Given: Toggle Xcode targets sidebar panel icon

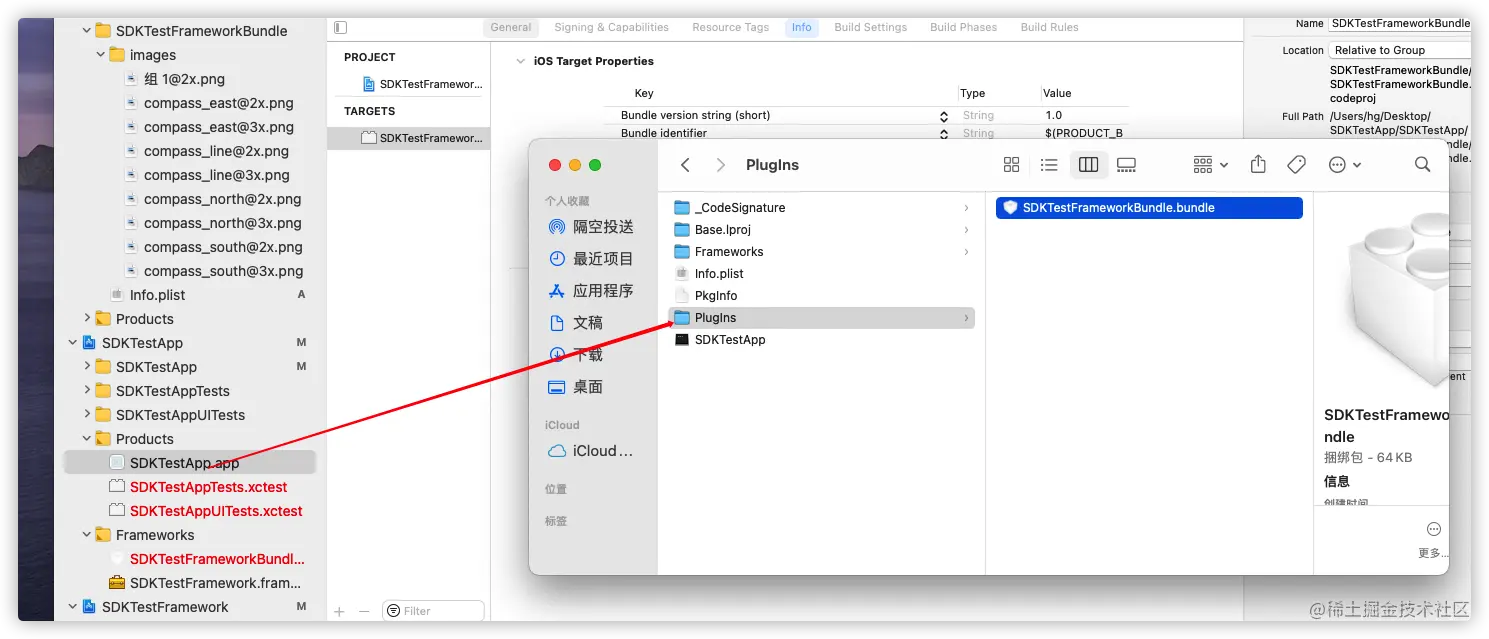Looking at the screenshot, I should (341, 28).
